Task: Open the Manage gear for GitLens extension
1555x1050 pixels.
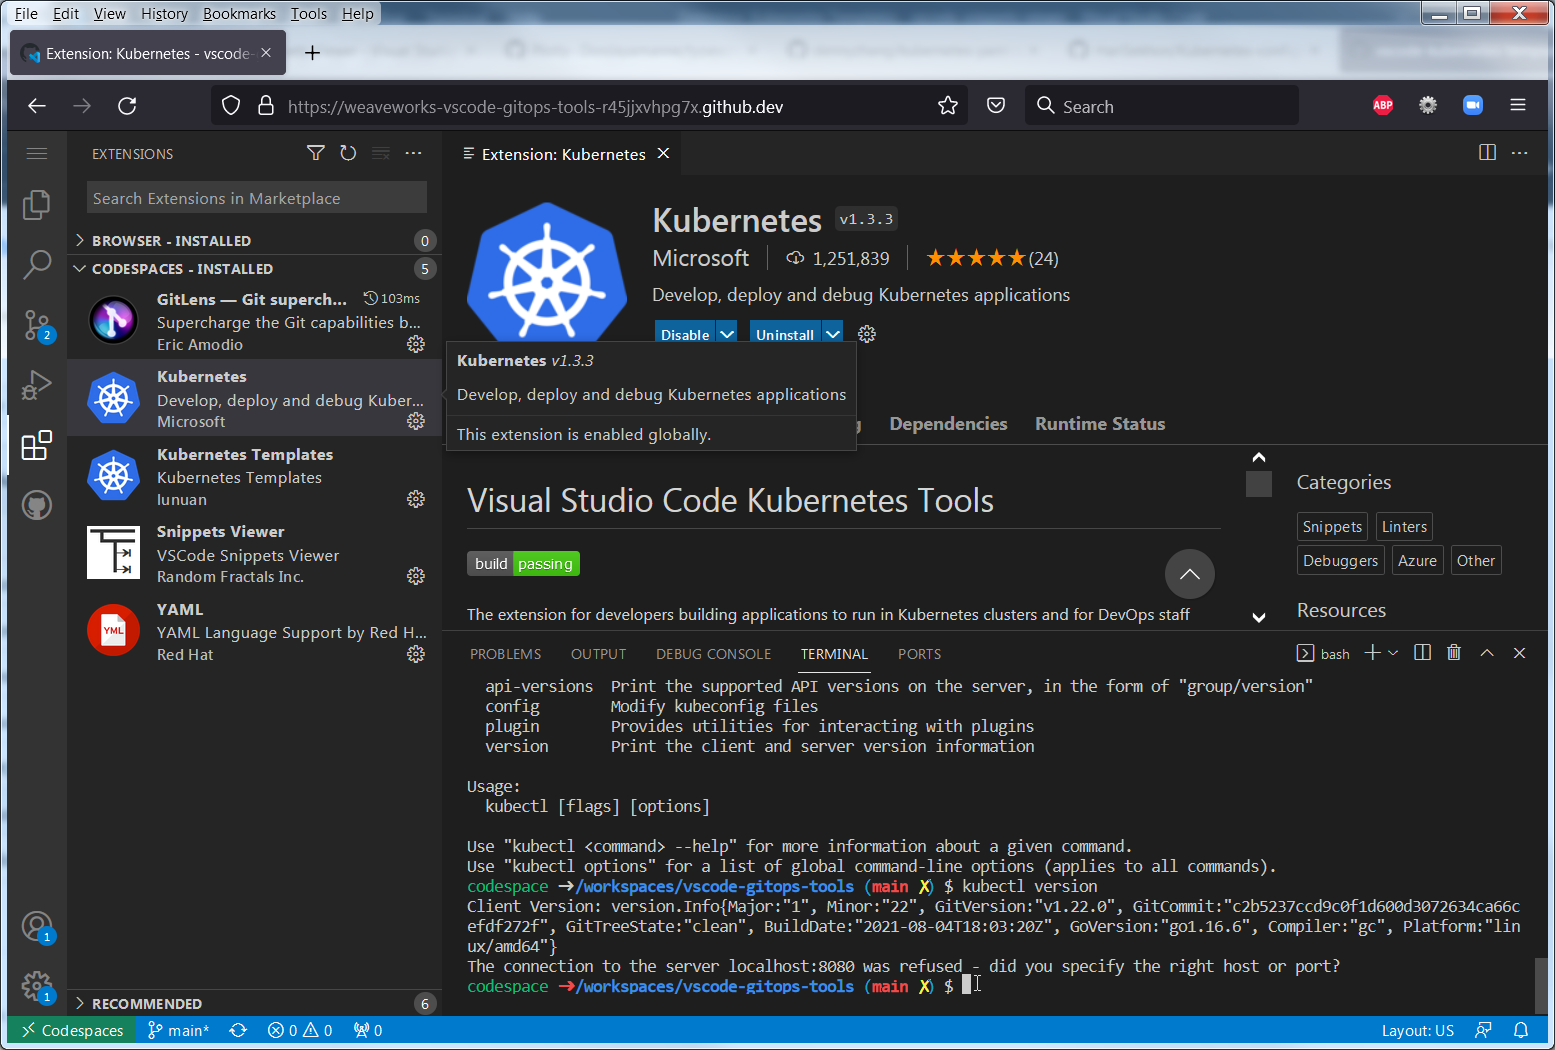Action: pos(416,344)
